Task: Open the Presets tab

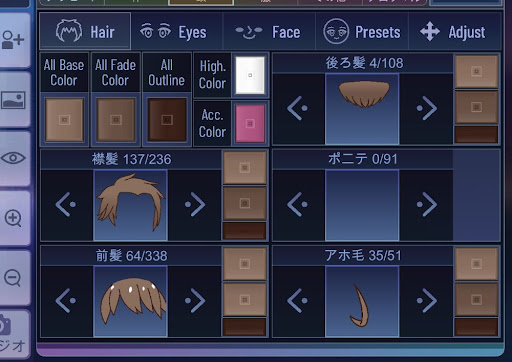Action: pyautogui.click(x=362, y=32)
